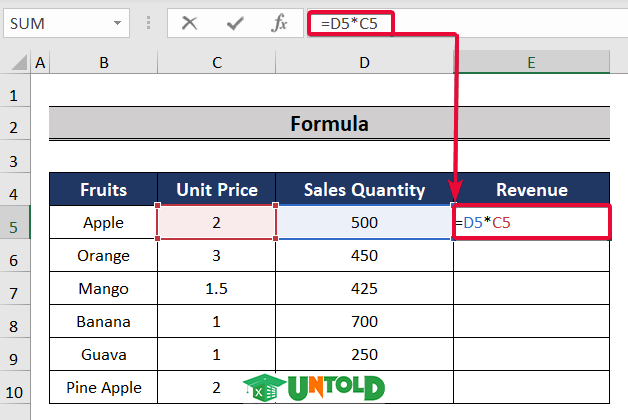Select column D header
The height and width of the screenshot is (420, 628).
pos(365,63)
